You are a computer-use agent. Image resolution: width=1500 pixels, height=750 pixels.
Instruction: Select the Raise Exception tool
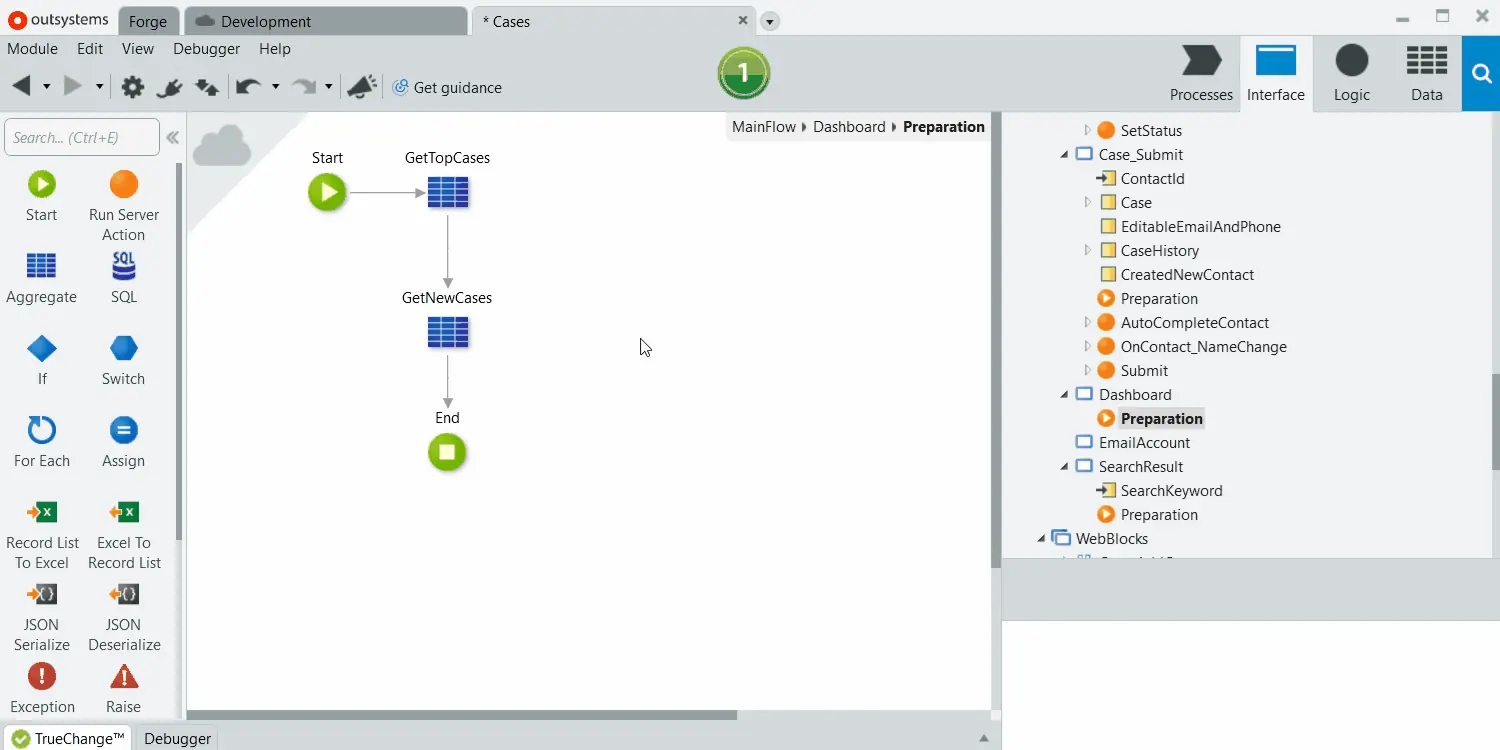123,689
